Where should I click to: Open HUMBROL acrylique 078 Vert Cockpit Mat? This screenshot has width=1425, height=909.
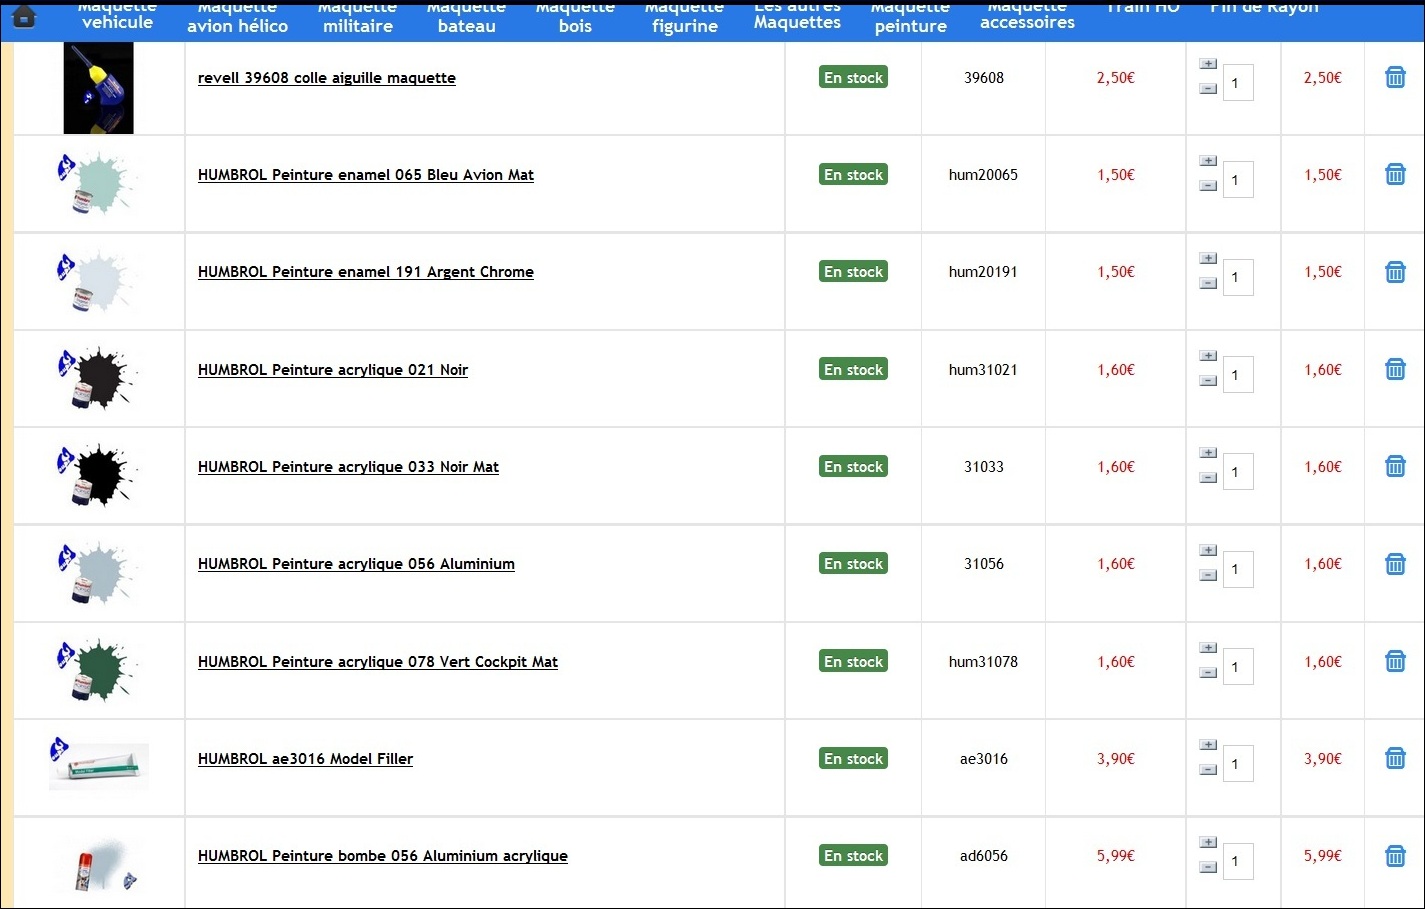pos(378,662)
